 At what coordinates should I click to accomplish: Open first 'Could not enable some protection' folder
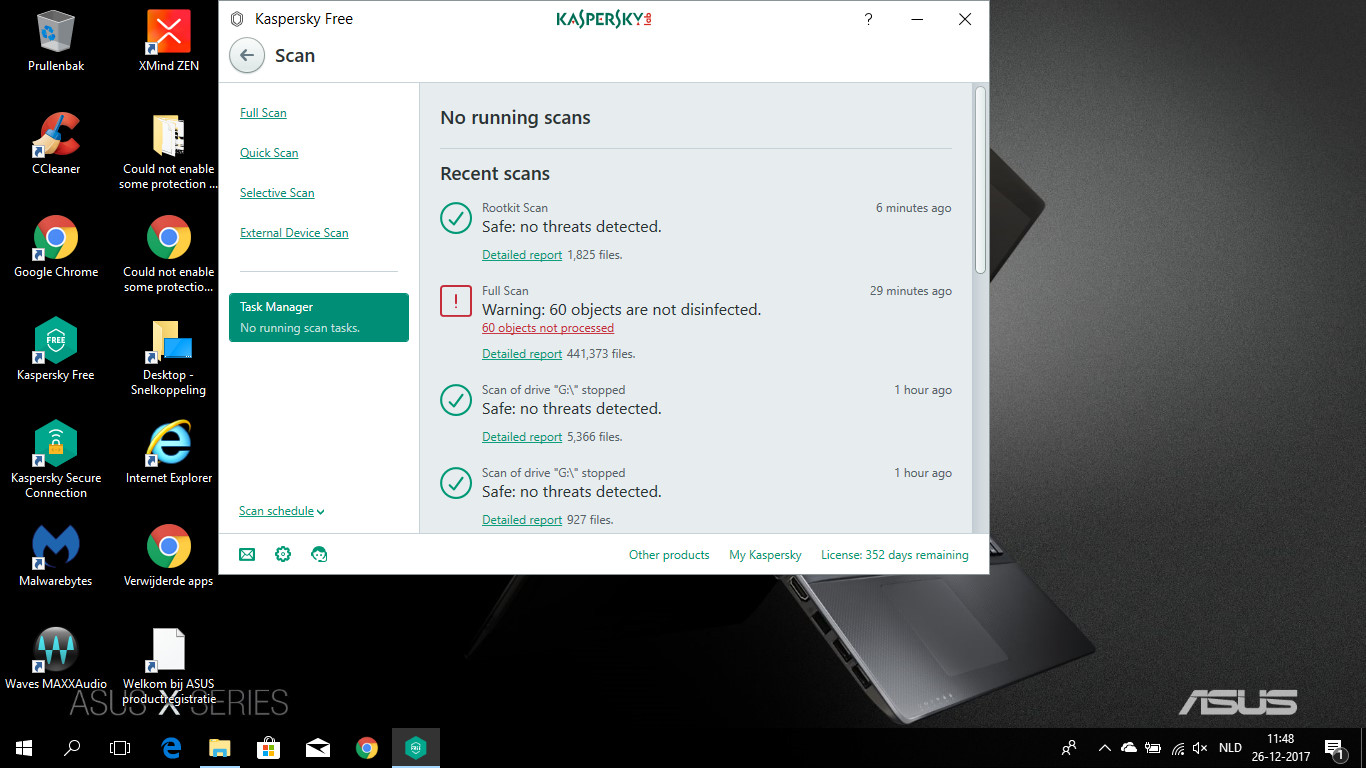point(169,152)
